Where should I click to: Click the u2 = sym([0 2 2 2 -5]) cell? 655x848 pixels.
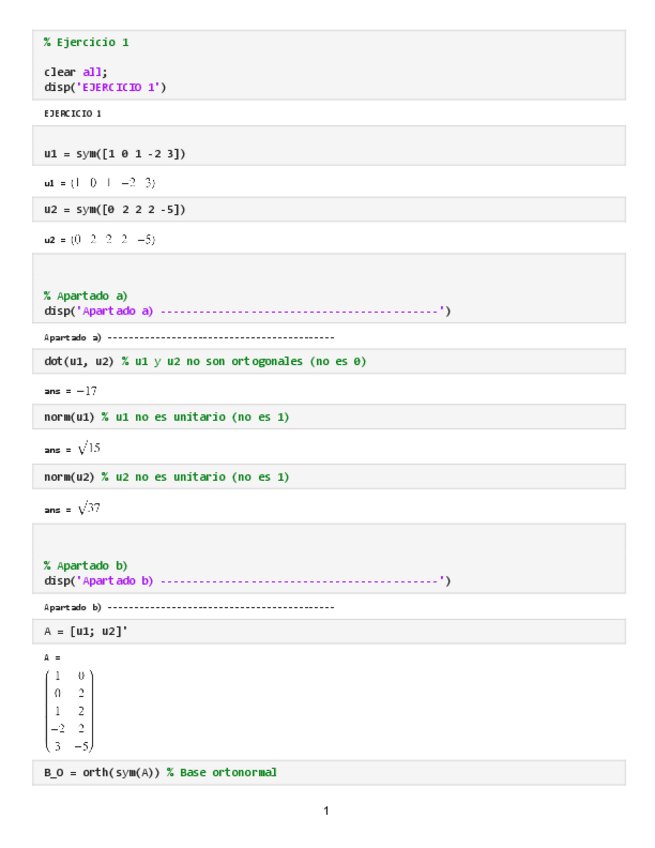click(115, 210)
